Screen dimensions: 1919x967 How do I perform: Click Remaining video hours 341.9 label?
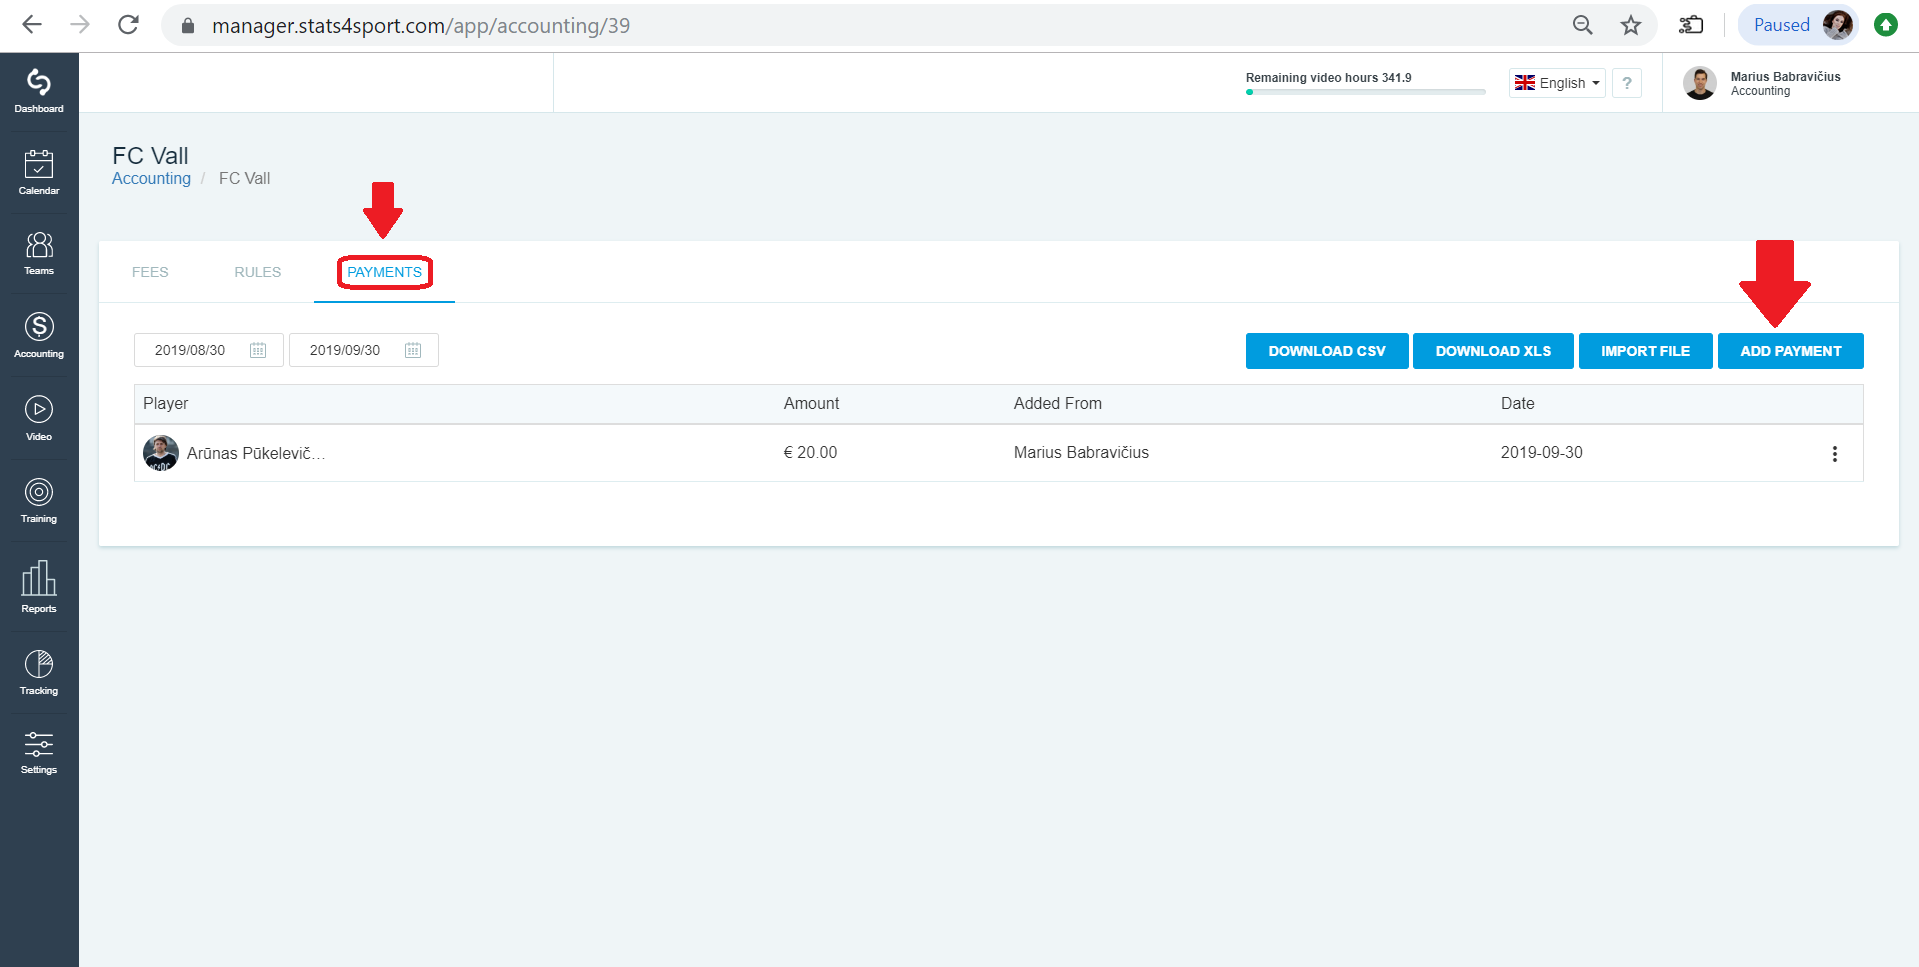point(1328,77)
